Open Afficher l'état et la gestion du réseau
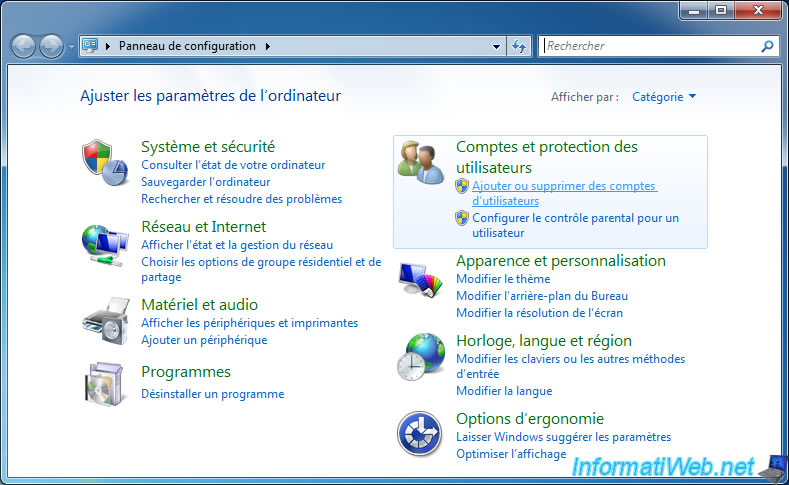 click(237, 245)
